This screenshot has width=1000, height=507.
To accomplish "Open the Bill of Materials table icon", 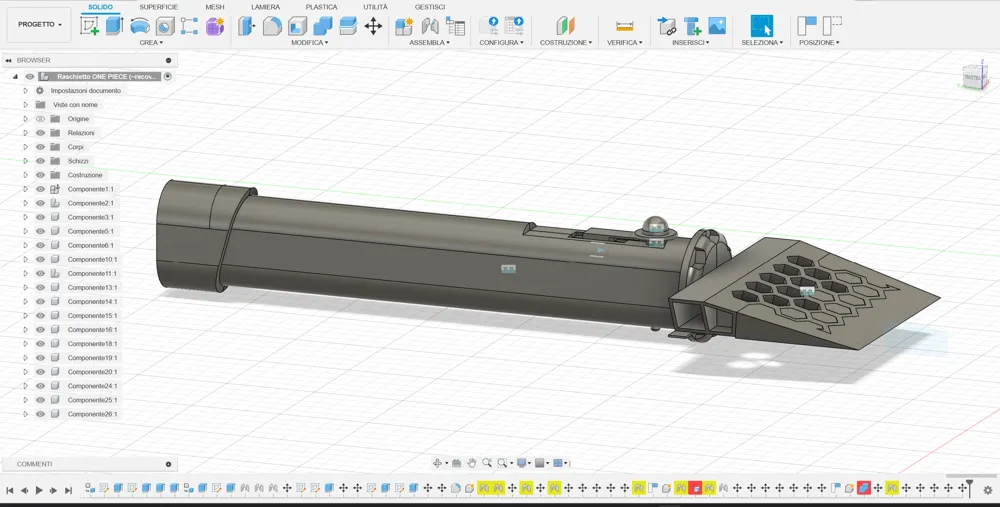I will [x=455, y=26].
